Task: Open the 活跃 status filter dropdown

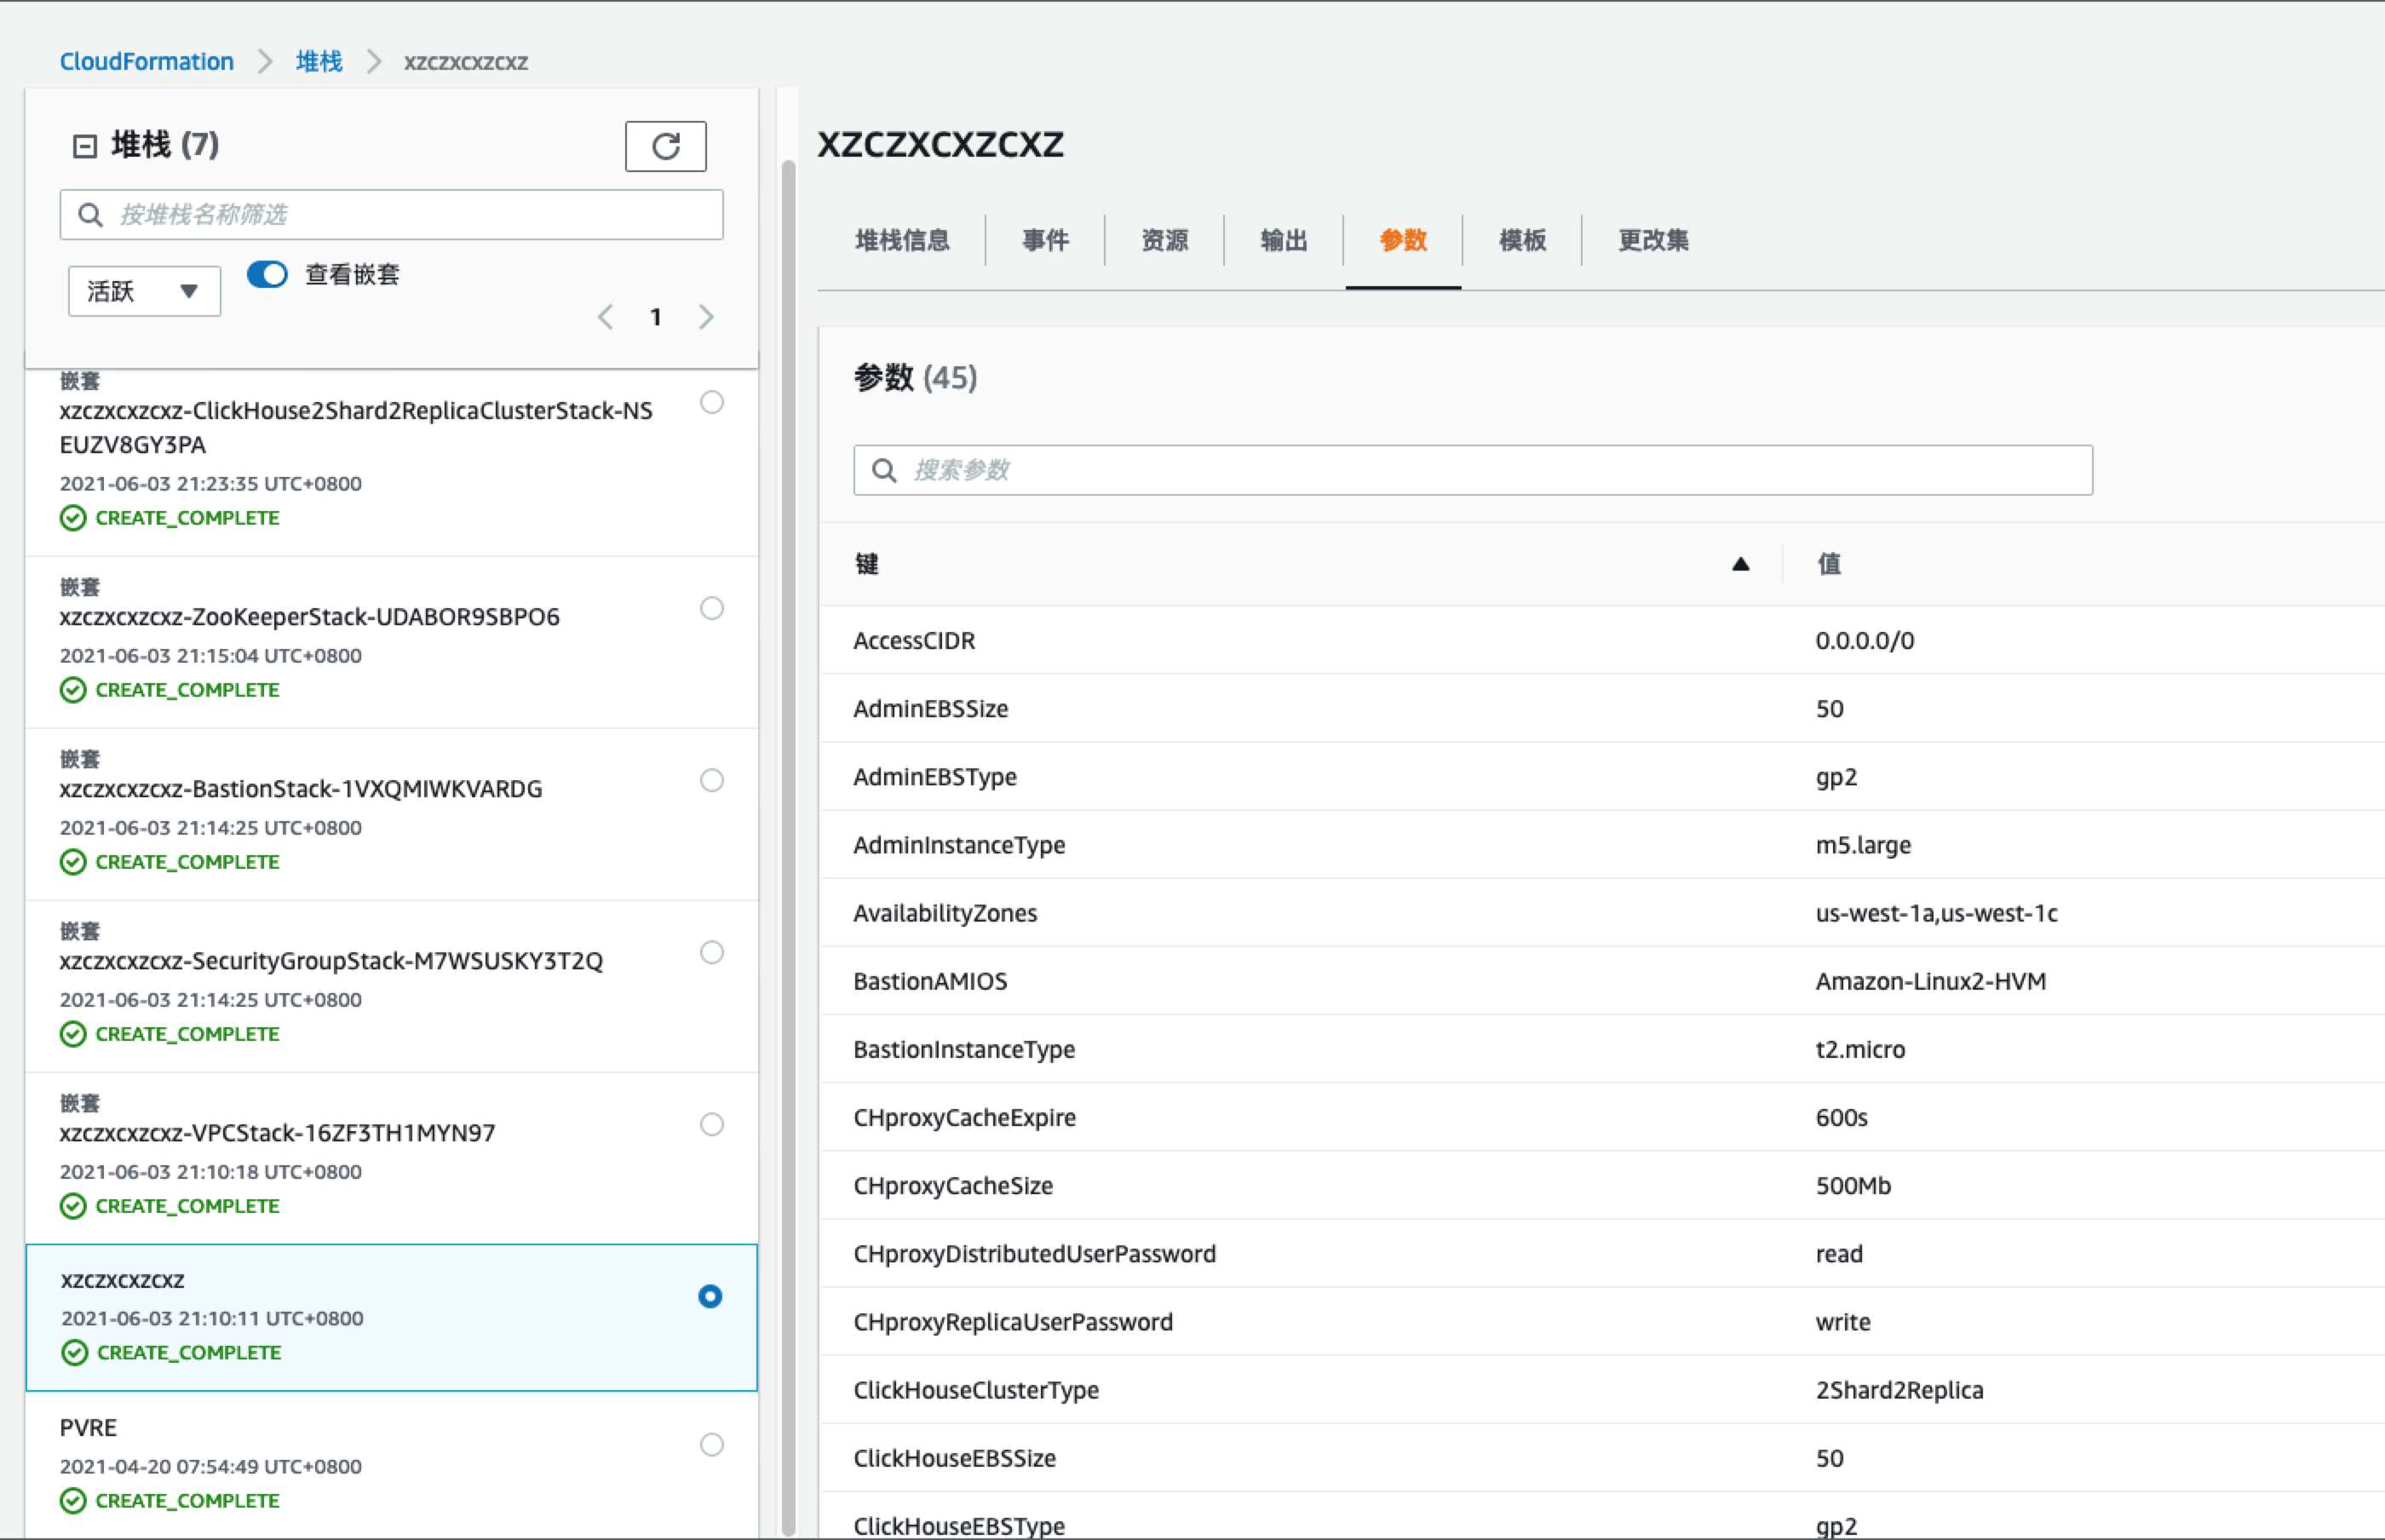Action: [x=144, y=291]
